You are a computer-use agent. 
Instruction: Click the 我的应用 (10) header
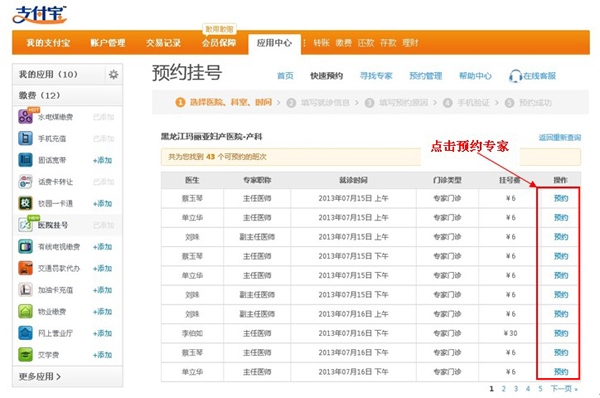48,74
